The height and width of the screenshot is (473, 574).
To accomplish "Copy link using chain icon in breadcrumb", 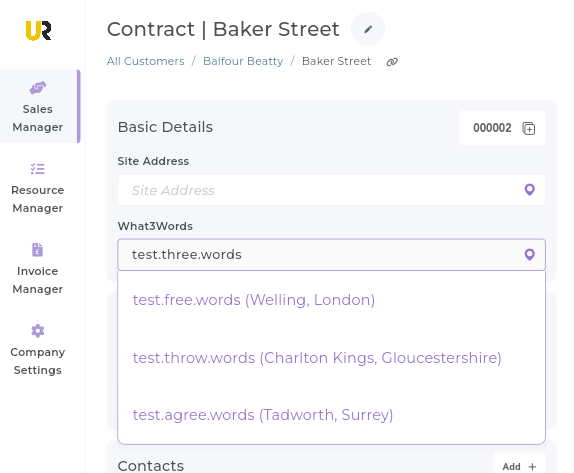I will (392, 62).
